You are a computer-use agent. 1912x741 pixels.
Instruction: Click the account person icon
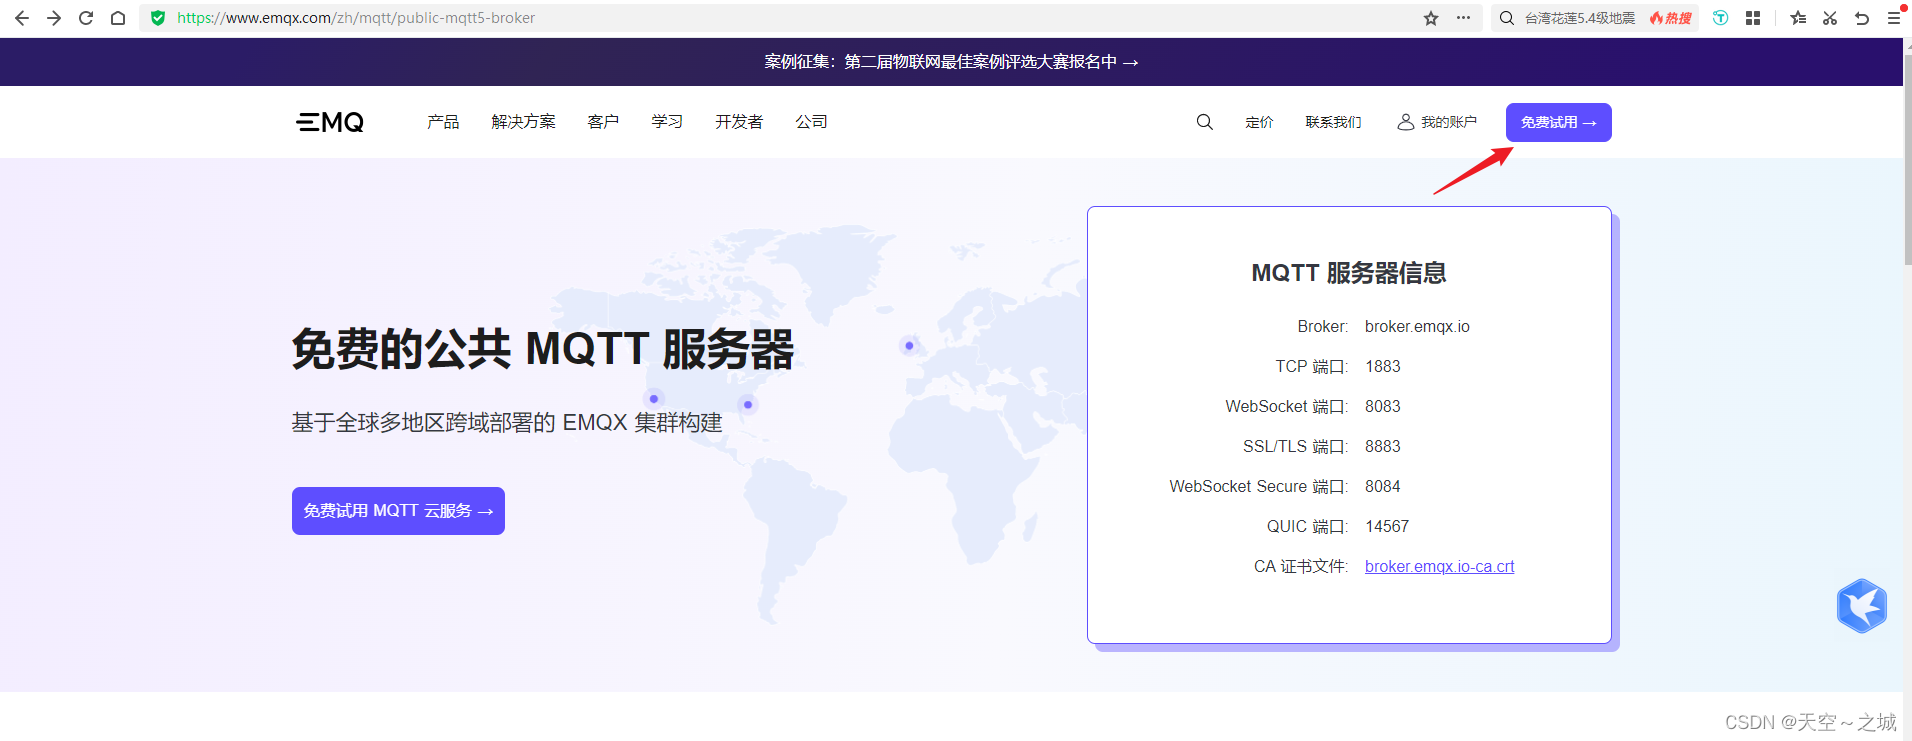click(x=1406, y=122)
